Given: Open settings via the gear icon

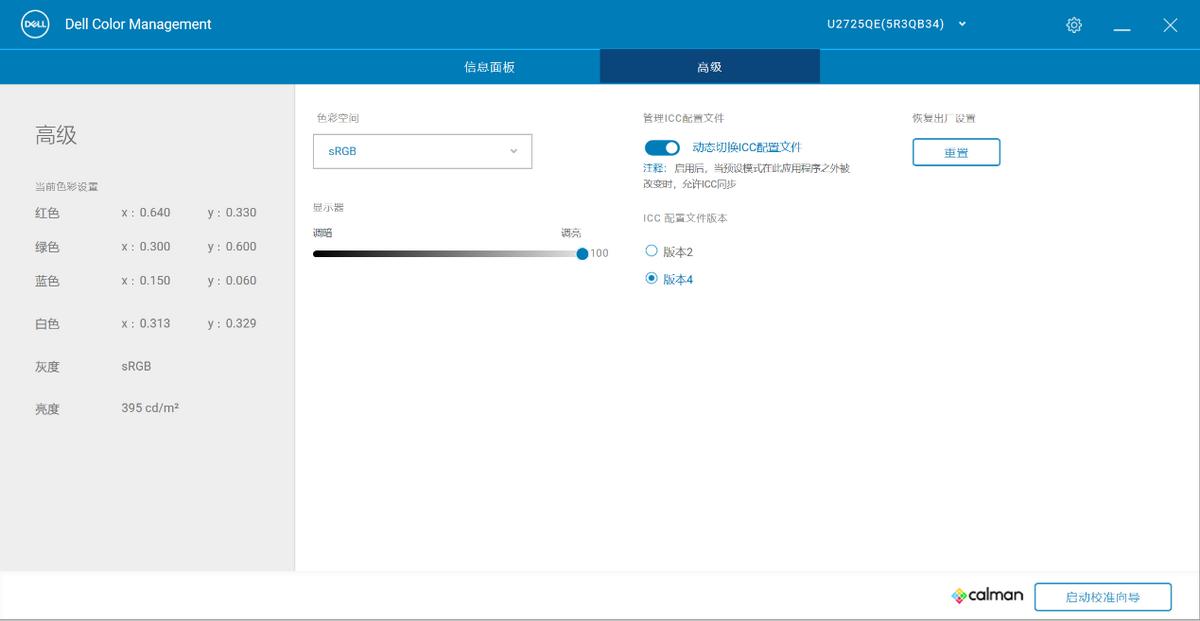Looking at the screenshot, I should pyautogui.click(x=1074, y=25).
